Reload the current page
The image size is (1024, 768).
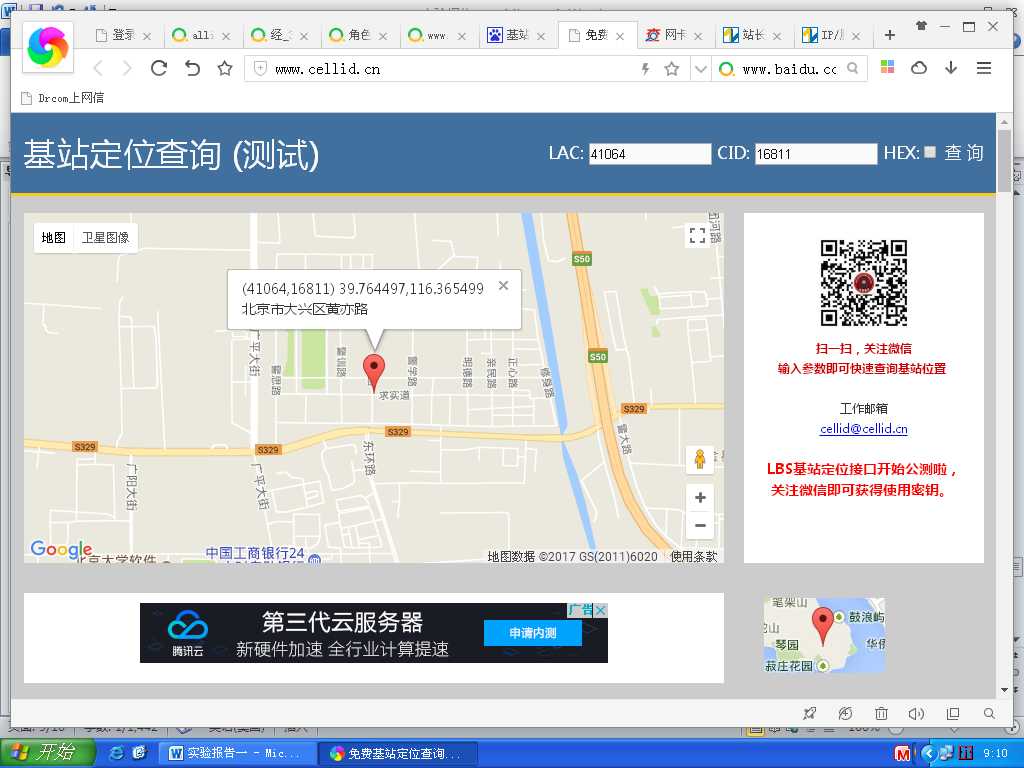coord(159,68)
